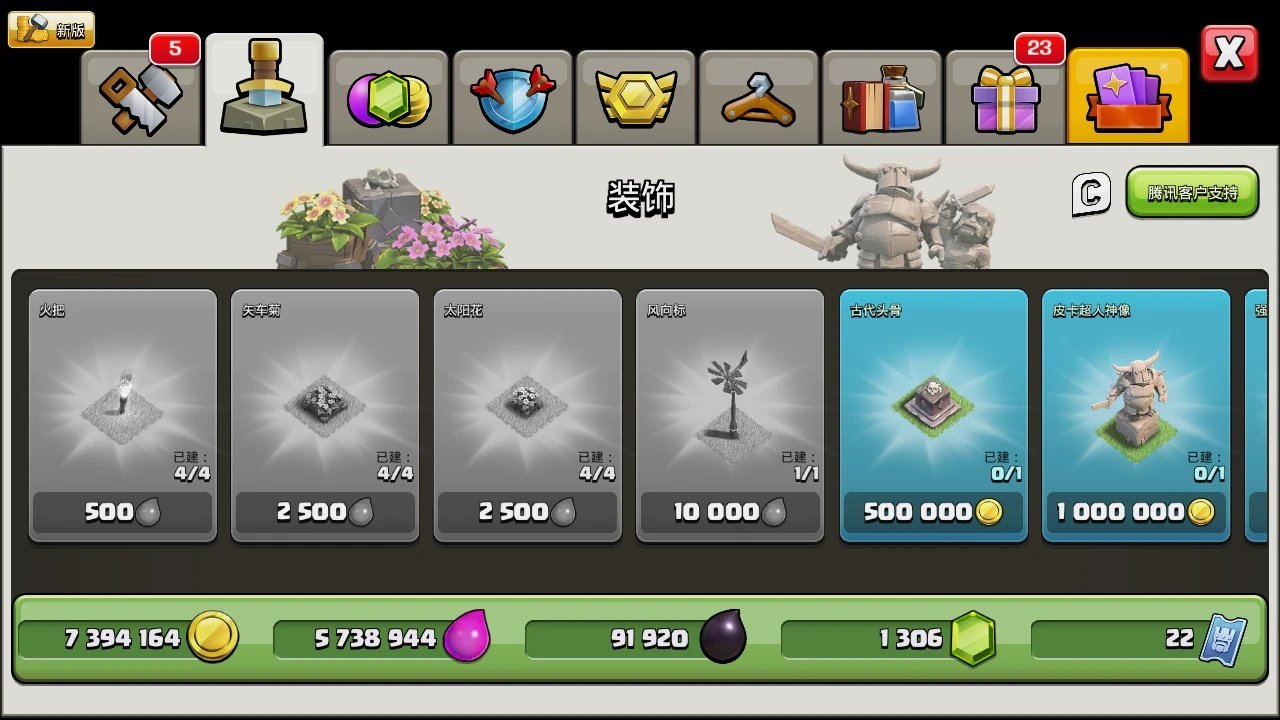1280x720 pixels.
Task: Open the book and potion magic items tab
Action: (x=882, y=96)
